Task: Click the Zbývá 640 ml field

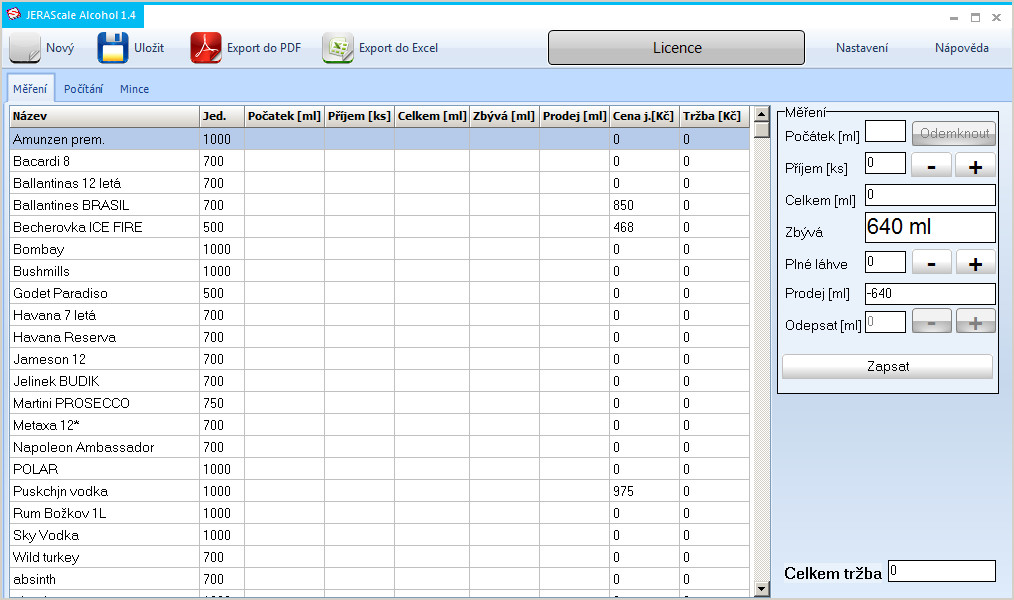Action: (x=930, y=228)
